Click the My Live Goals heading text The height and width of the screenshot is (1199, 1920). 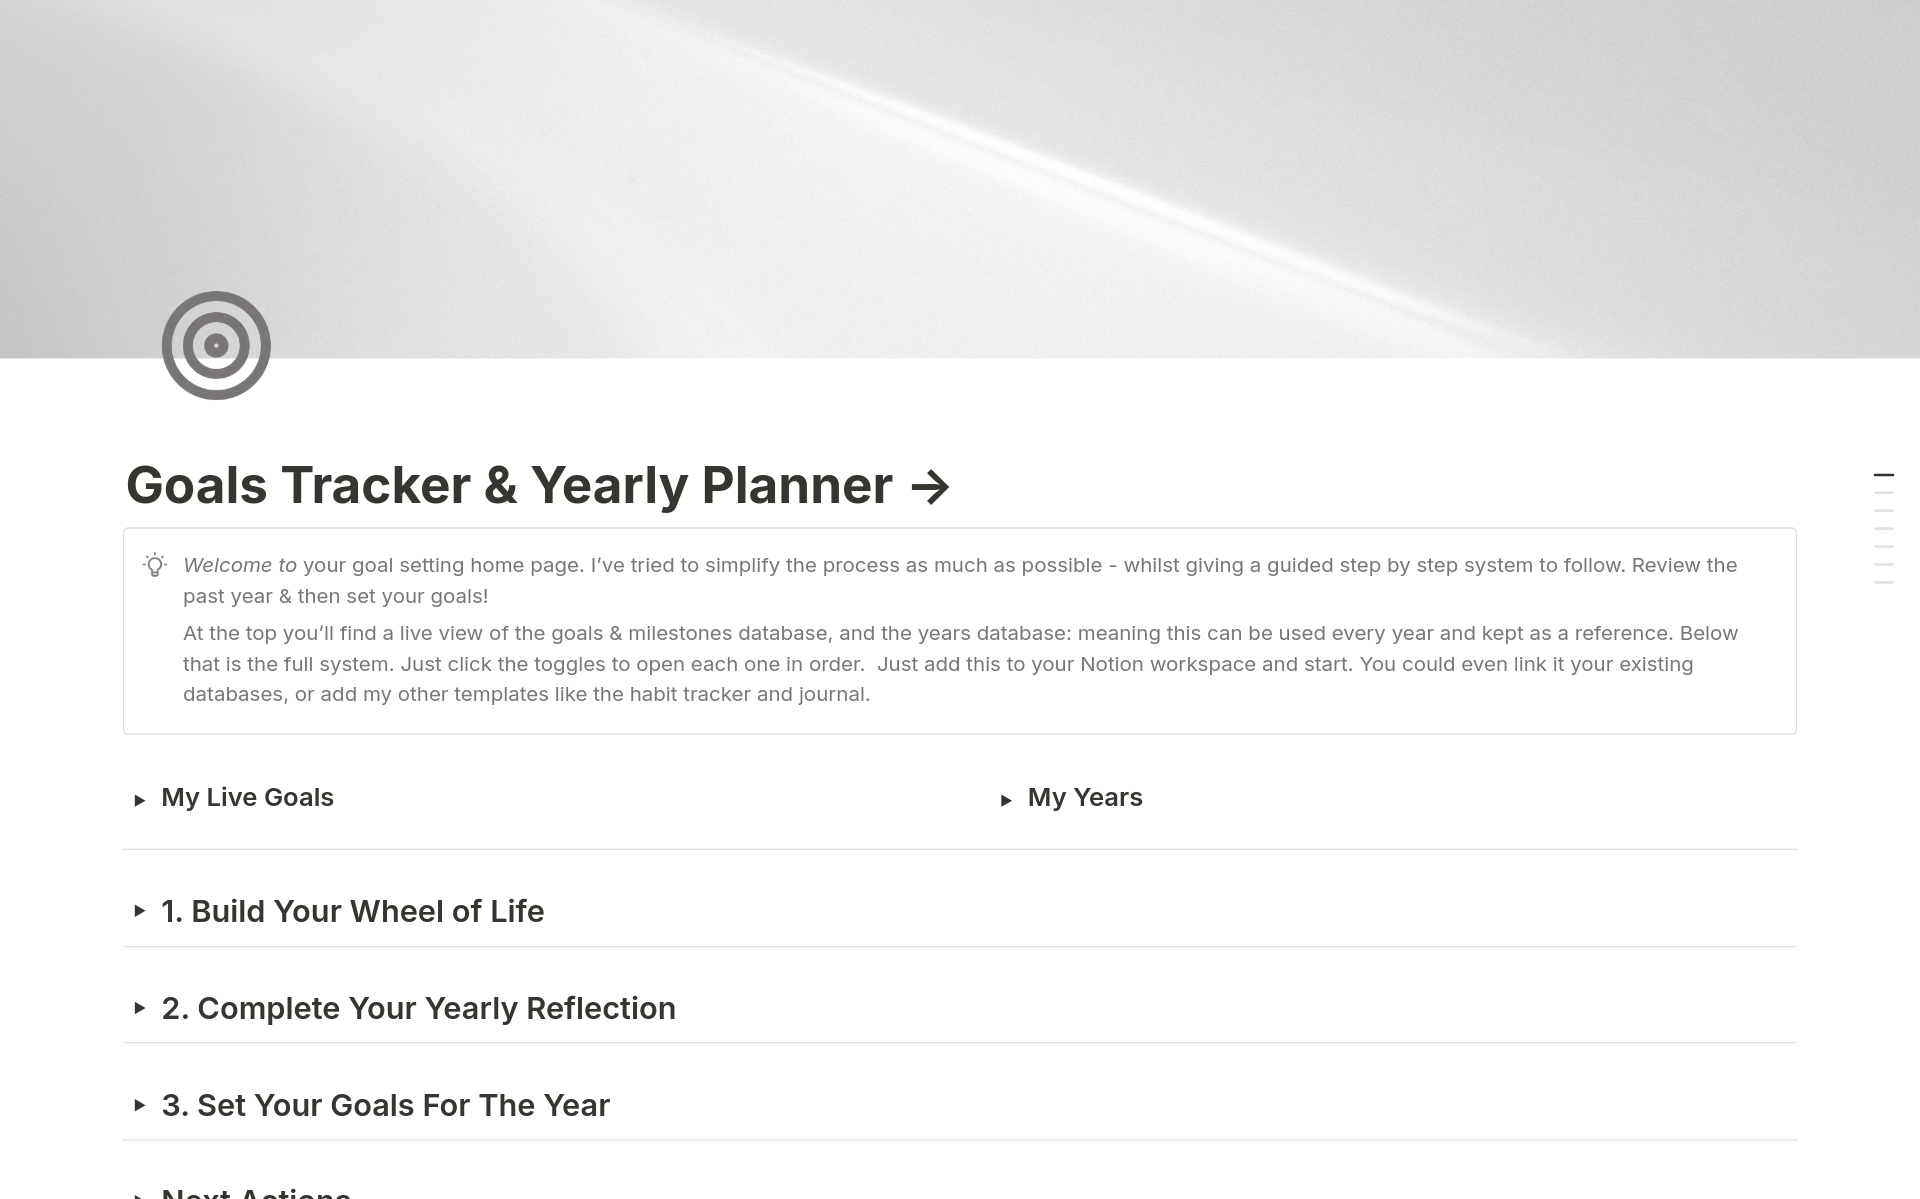pos(247,798)
